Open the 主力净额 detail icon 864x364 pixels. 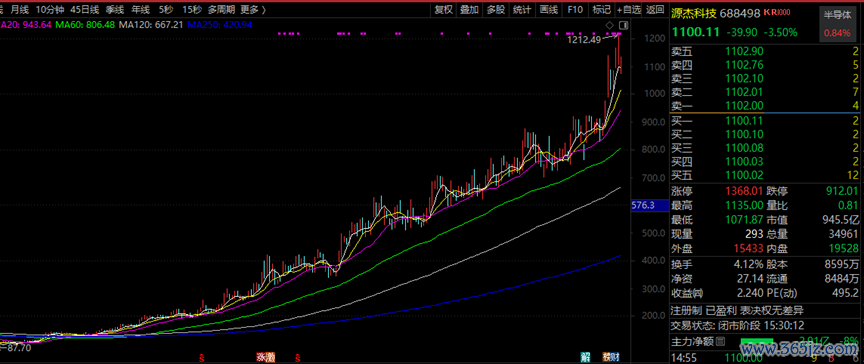pos(720,341)
